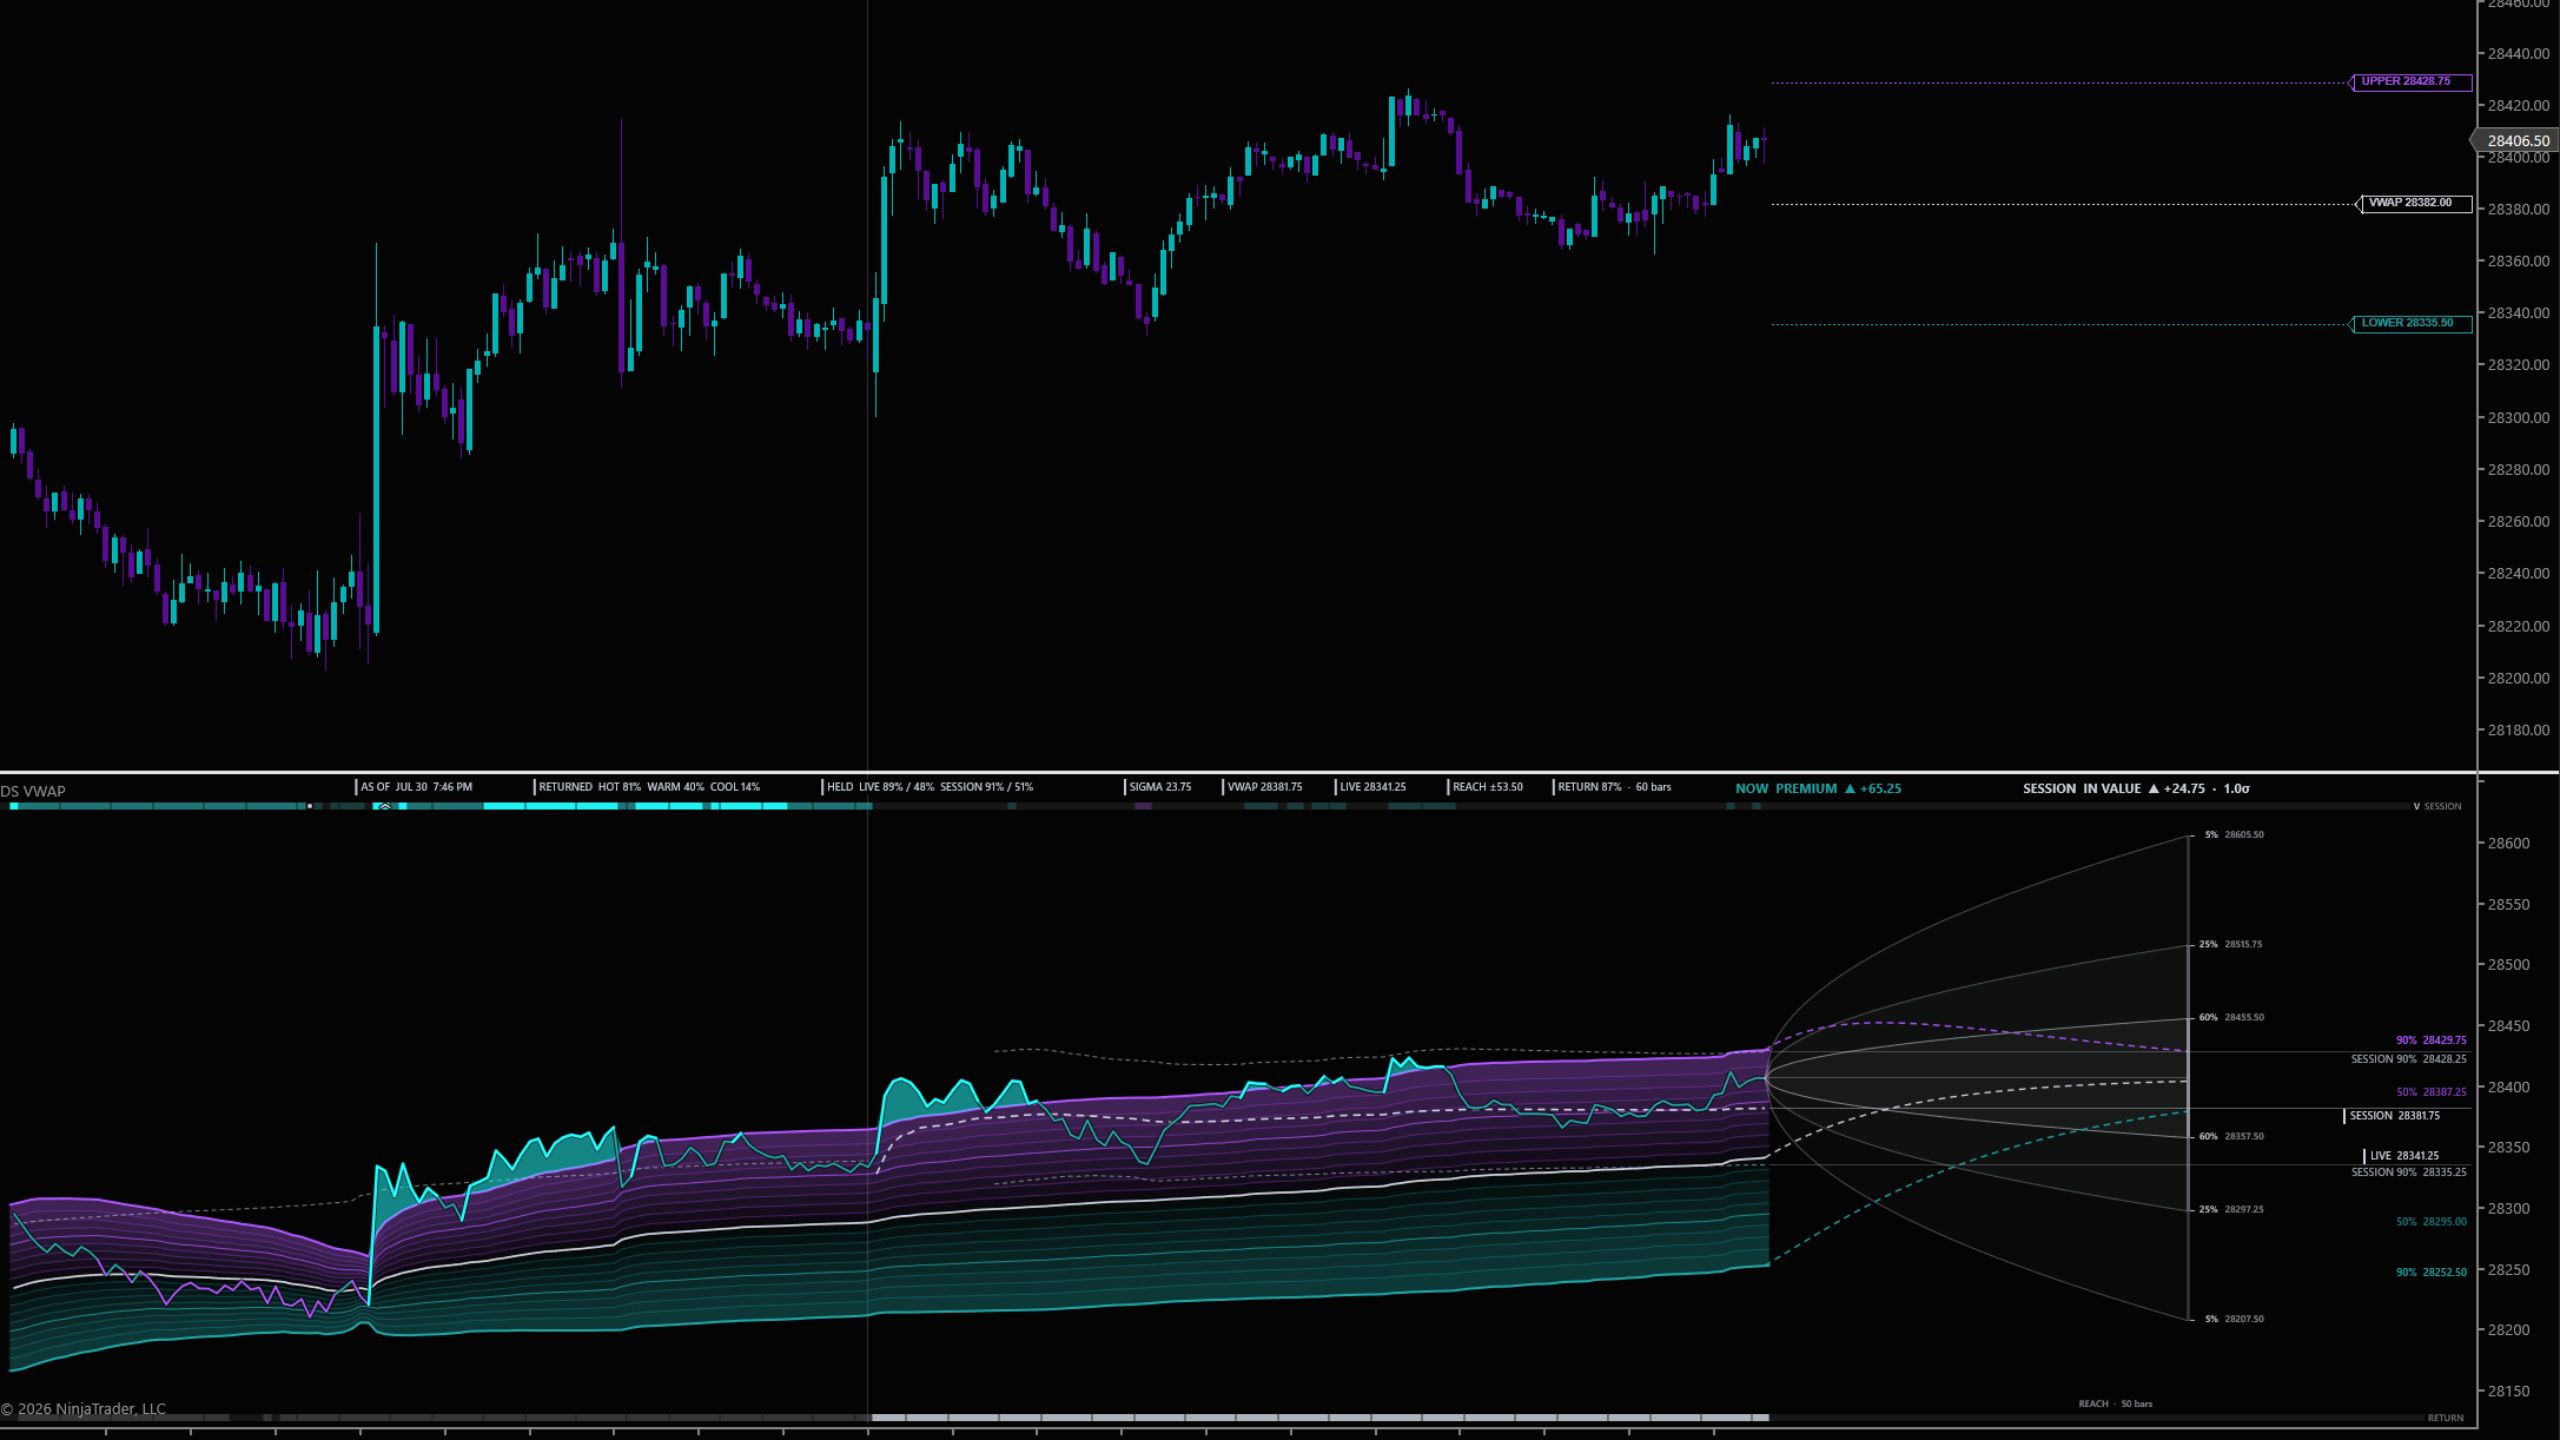Screen dimensions: 2560x1440
Task: Click the LIVE 28341.25 header value
Action: 1372,787
